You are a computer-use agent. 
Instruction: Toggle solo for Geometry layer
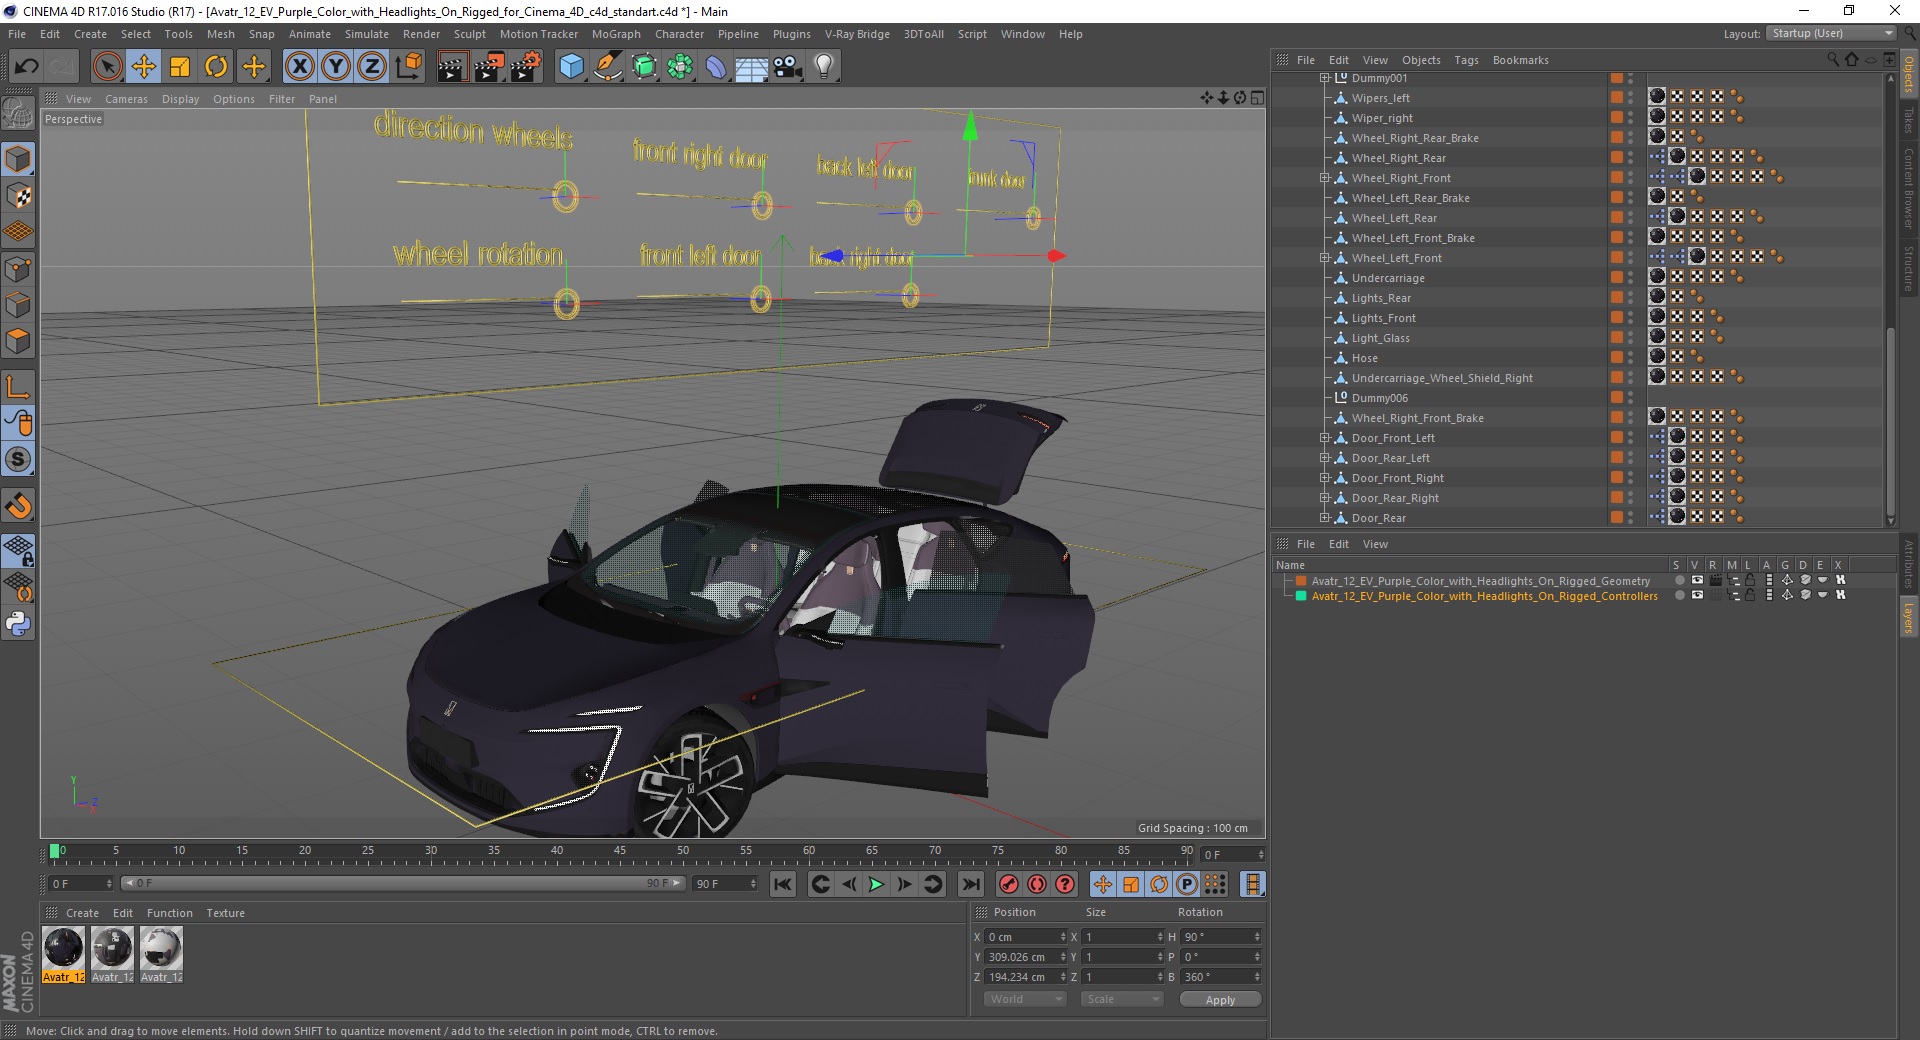pyautogui.click(x=1679, y=580)
